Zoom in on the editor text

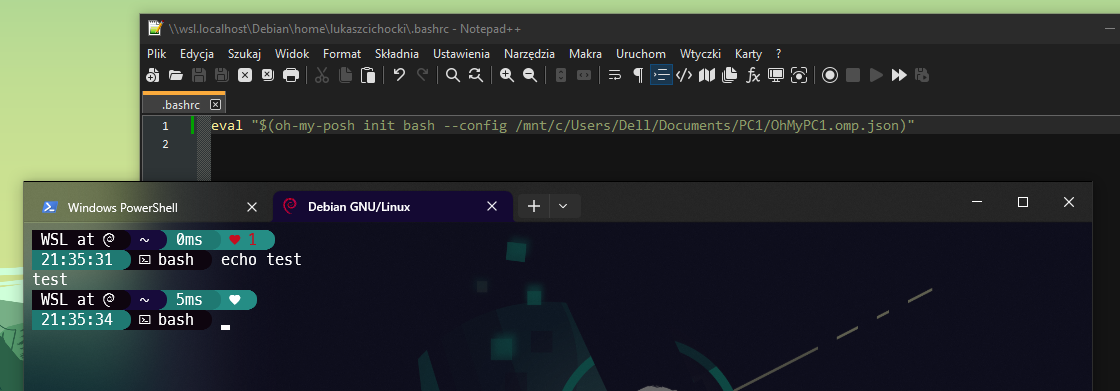pos(507,75)
